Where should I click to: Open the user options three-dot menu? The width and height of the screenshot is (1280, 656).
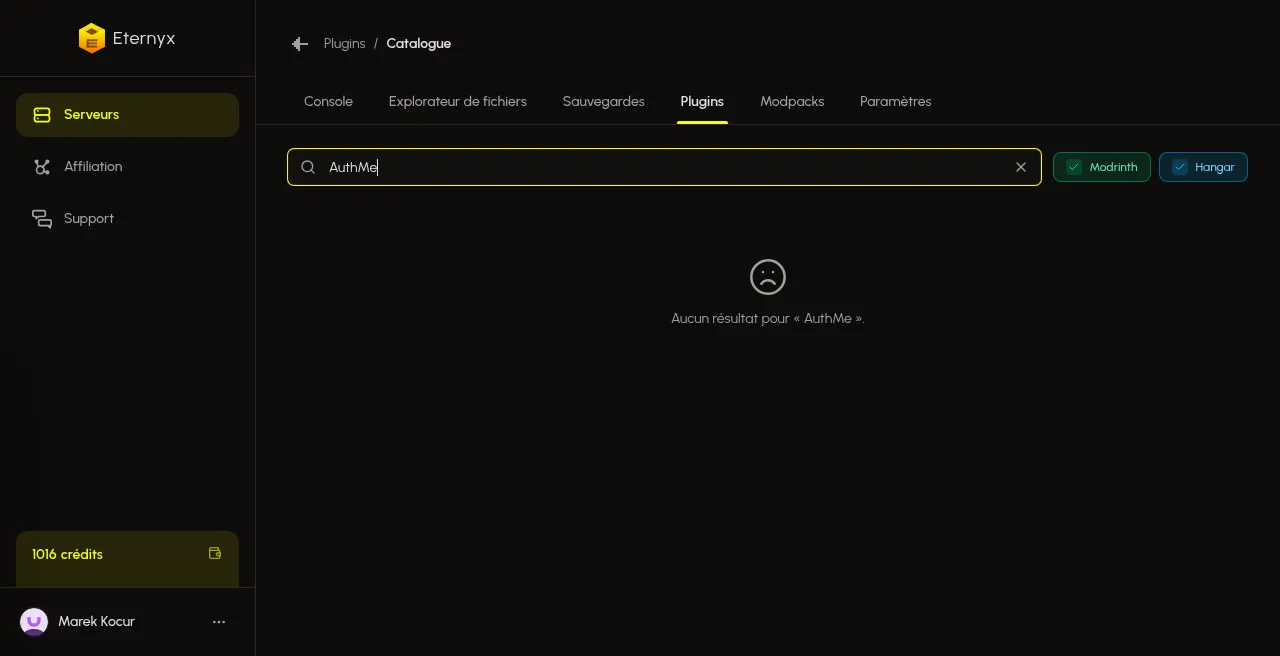[x=219, y=622]
